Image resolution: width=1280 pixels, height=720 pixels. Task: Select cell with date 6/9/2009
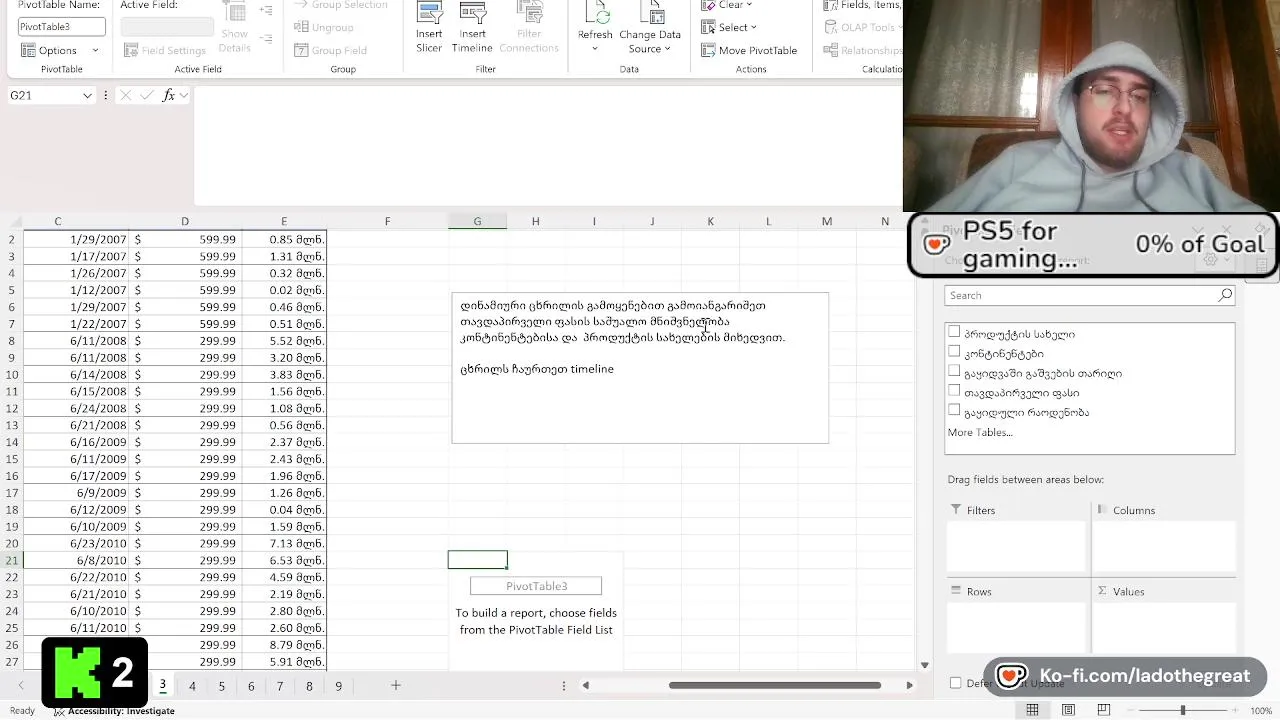[75, 493]
